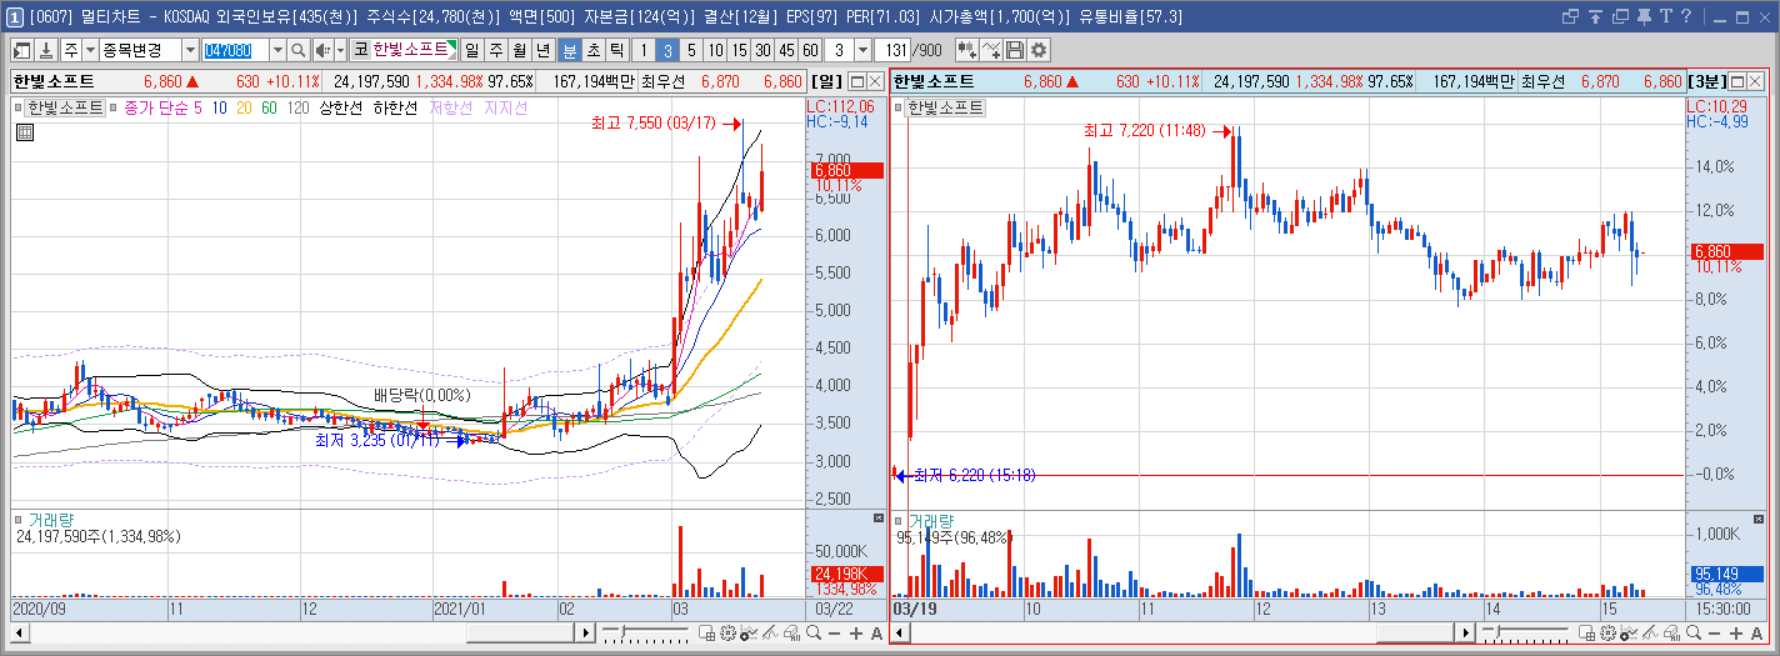
Task: Collapse the 3-minute volume panel with its corner button
Action: (x=1758, y=518)
